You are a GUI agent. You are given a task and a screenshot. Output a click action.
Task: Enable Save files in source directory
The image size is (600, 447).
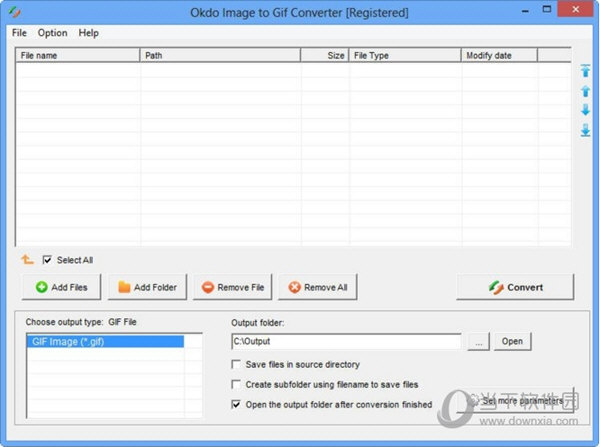point(236,364)
